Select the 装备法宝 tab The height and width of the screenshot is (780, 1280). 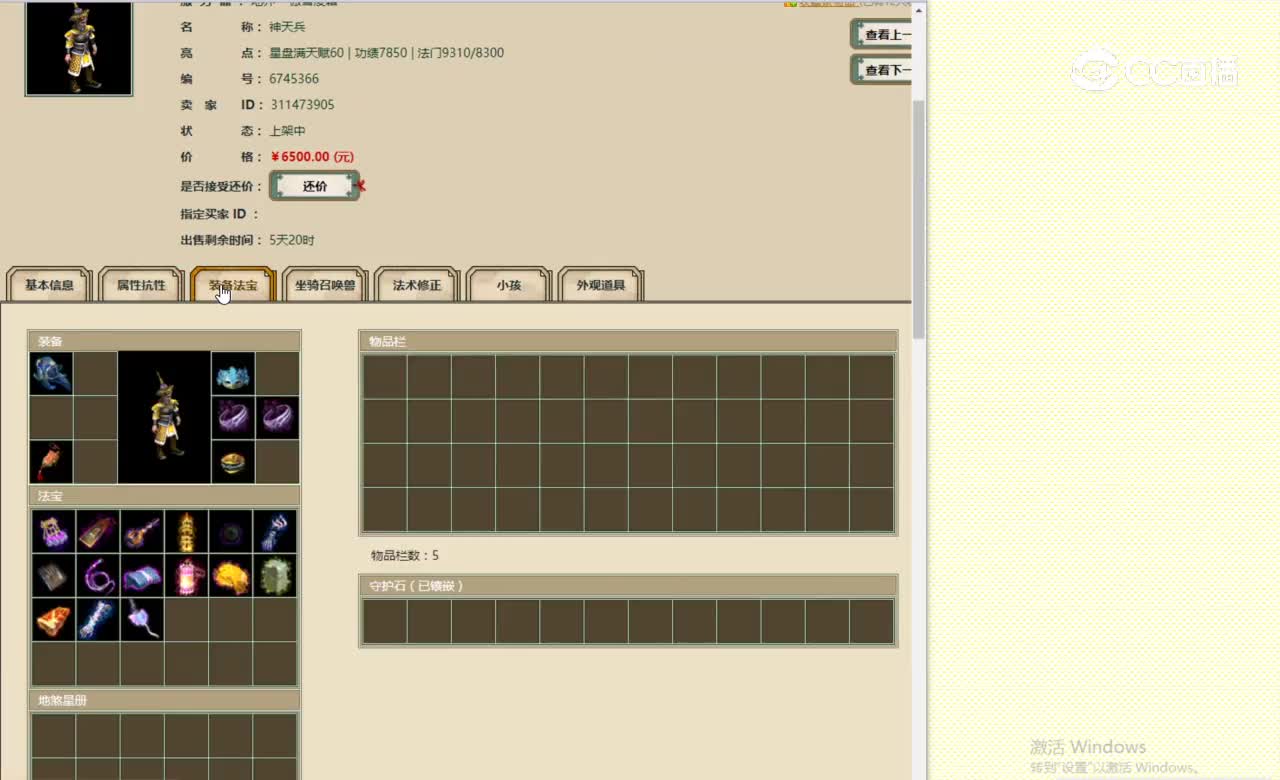click(233, 285)
